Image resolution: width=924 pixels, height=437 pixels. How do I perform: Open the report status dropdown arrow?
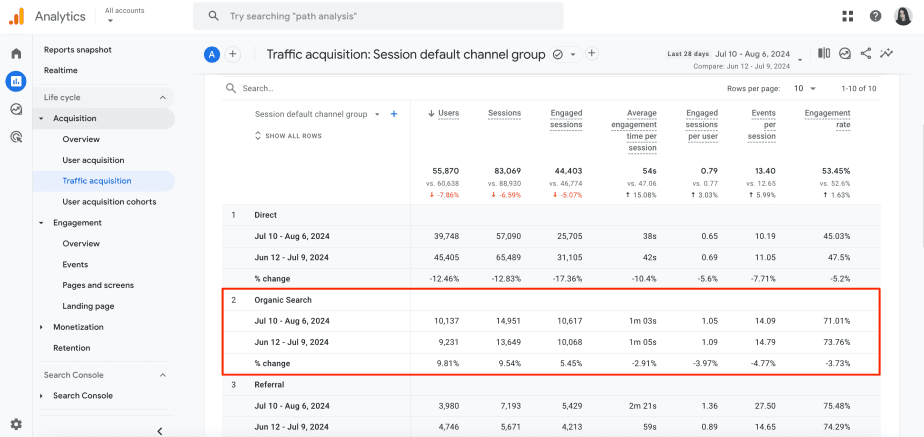click(x=572, y=54)
